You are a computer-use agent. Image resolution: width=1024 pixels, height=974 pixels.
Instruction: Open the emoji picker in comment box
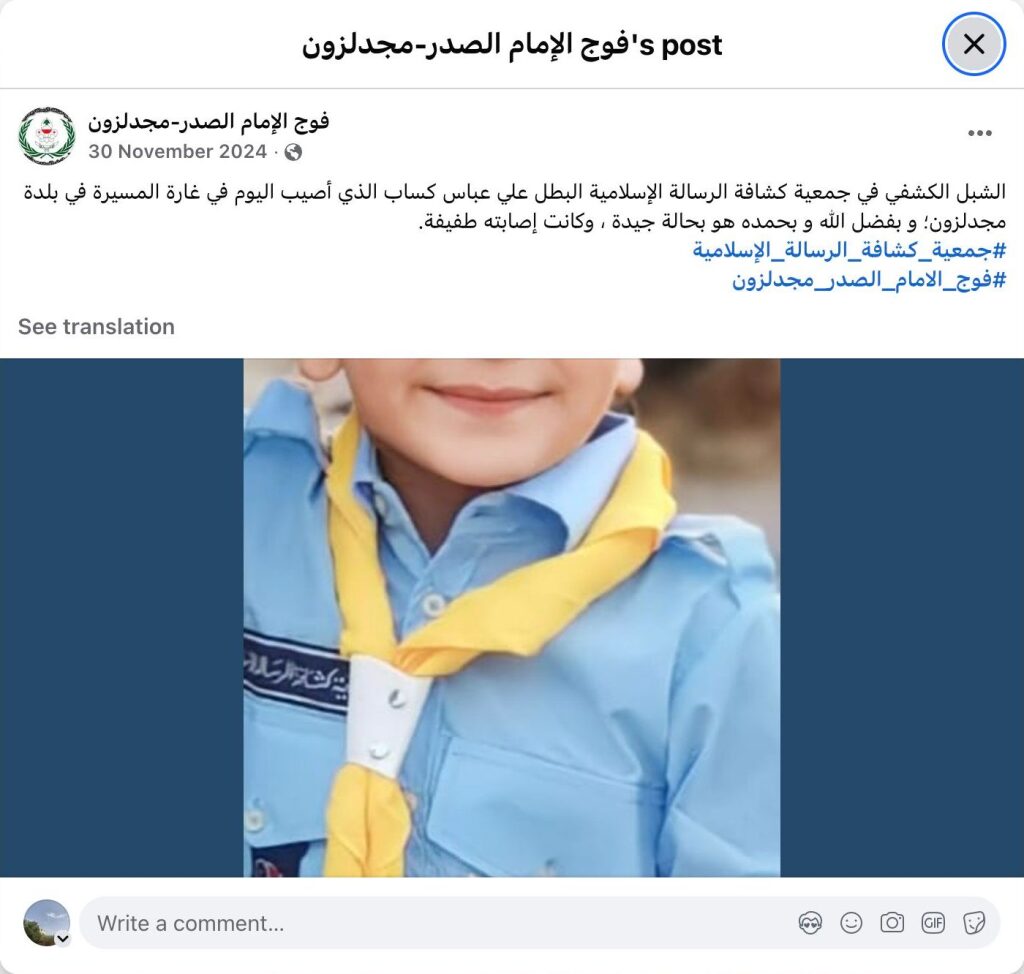(x=851, y=923)
